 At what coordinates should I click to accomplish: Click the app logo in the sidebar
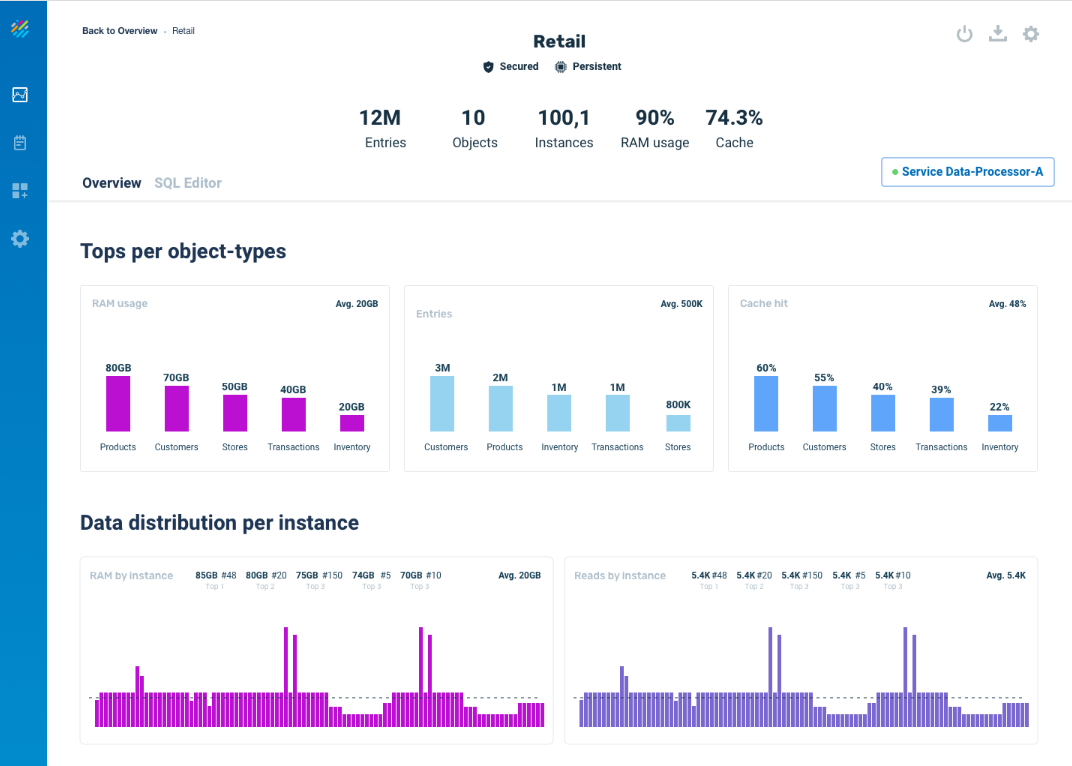point(20,29)
